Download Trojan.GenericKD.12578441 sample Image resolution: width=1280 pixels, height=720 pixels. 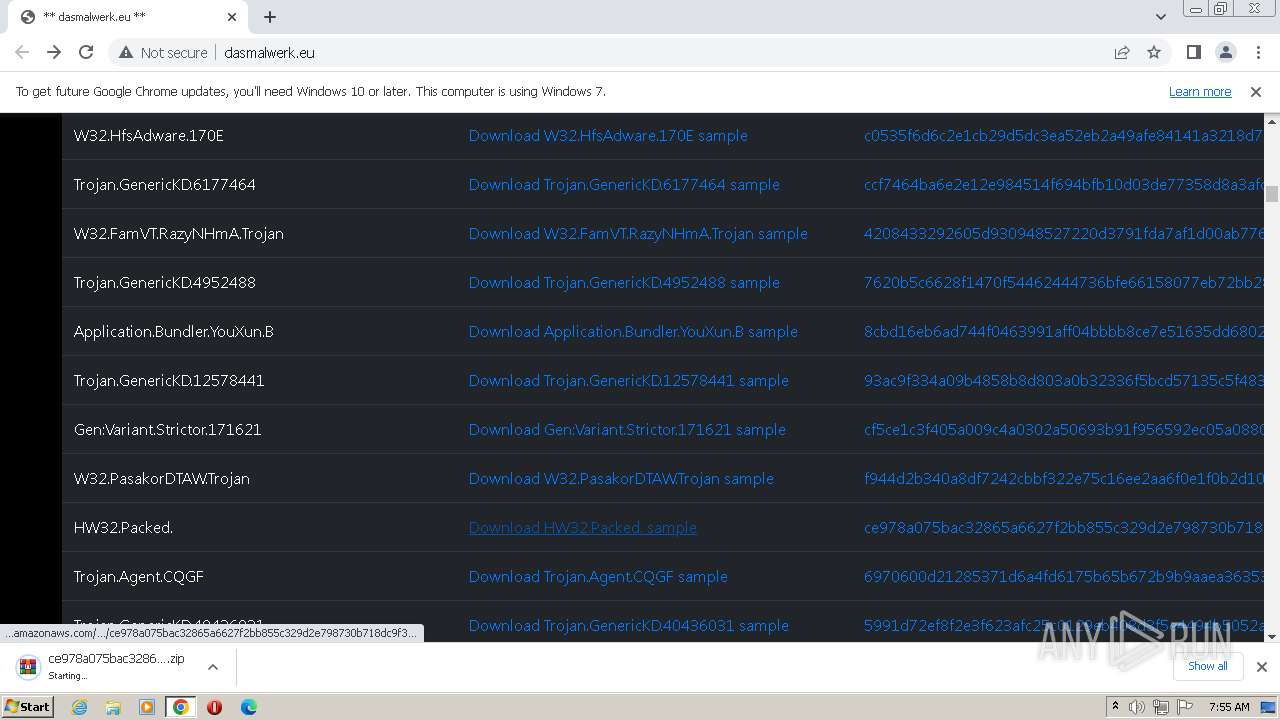[x=629, y=380]
